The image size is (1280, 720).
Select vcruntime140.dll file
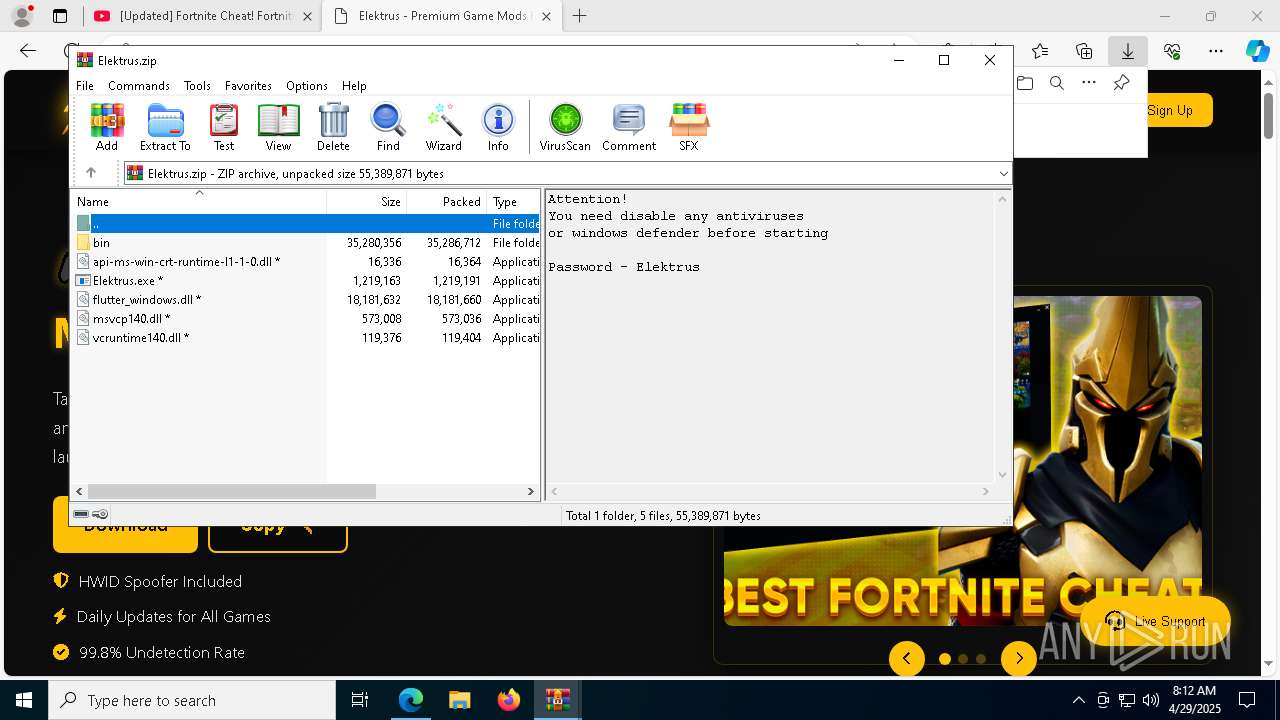pyautogui.click(x=306, y=337)
